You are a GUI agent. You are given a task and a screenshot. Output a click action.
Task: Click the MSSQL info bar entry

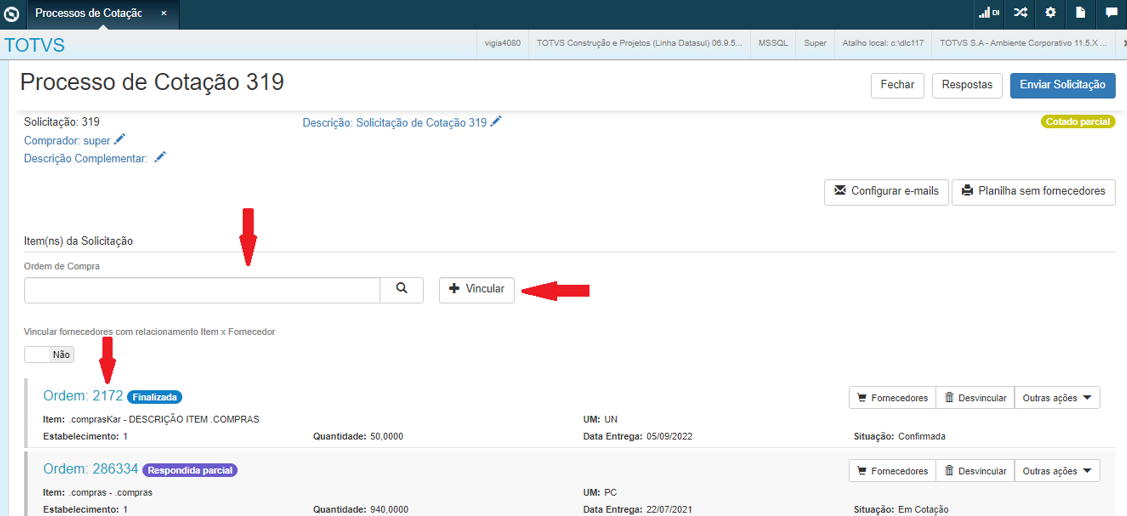[x=773, y=43]
